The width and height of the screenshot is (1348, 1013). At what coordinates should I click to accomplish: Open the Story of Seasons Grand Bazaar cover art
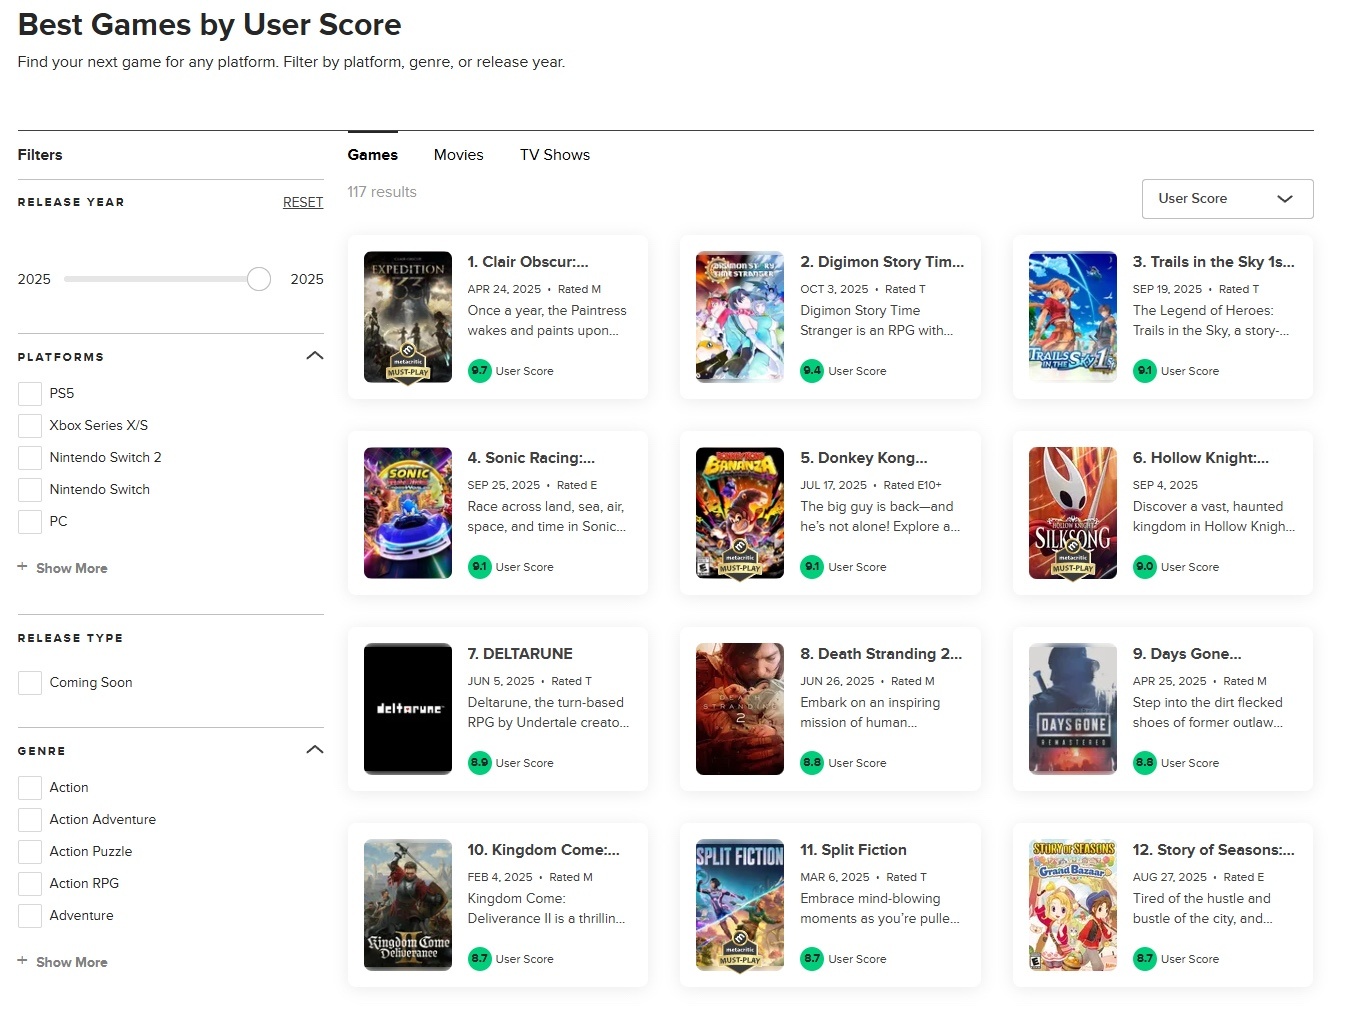tap(1073, 905)
